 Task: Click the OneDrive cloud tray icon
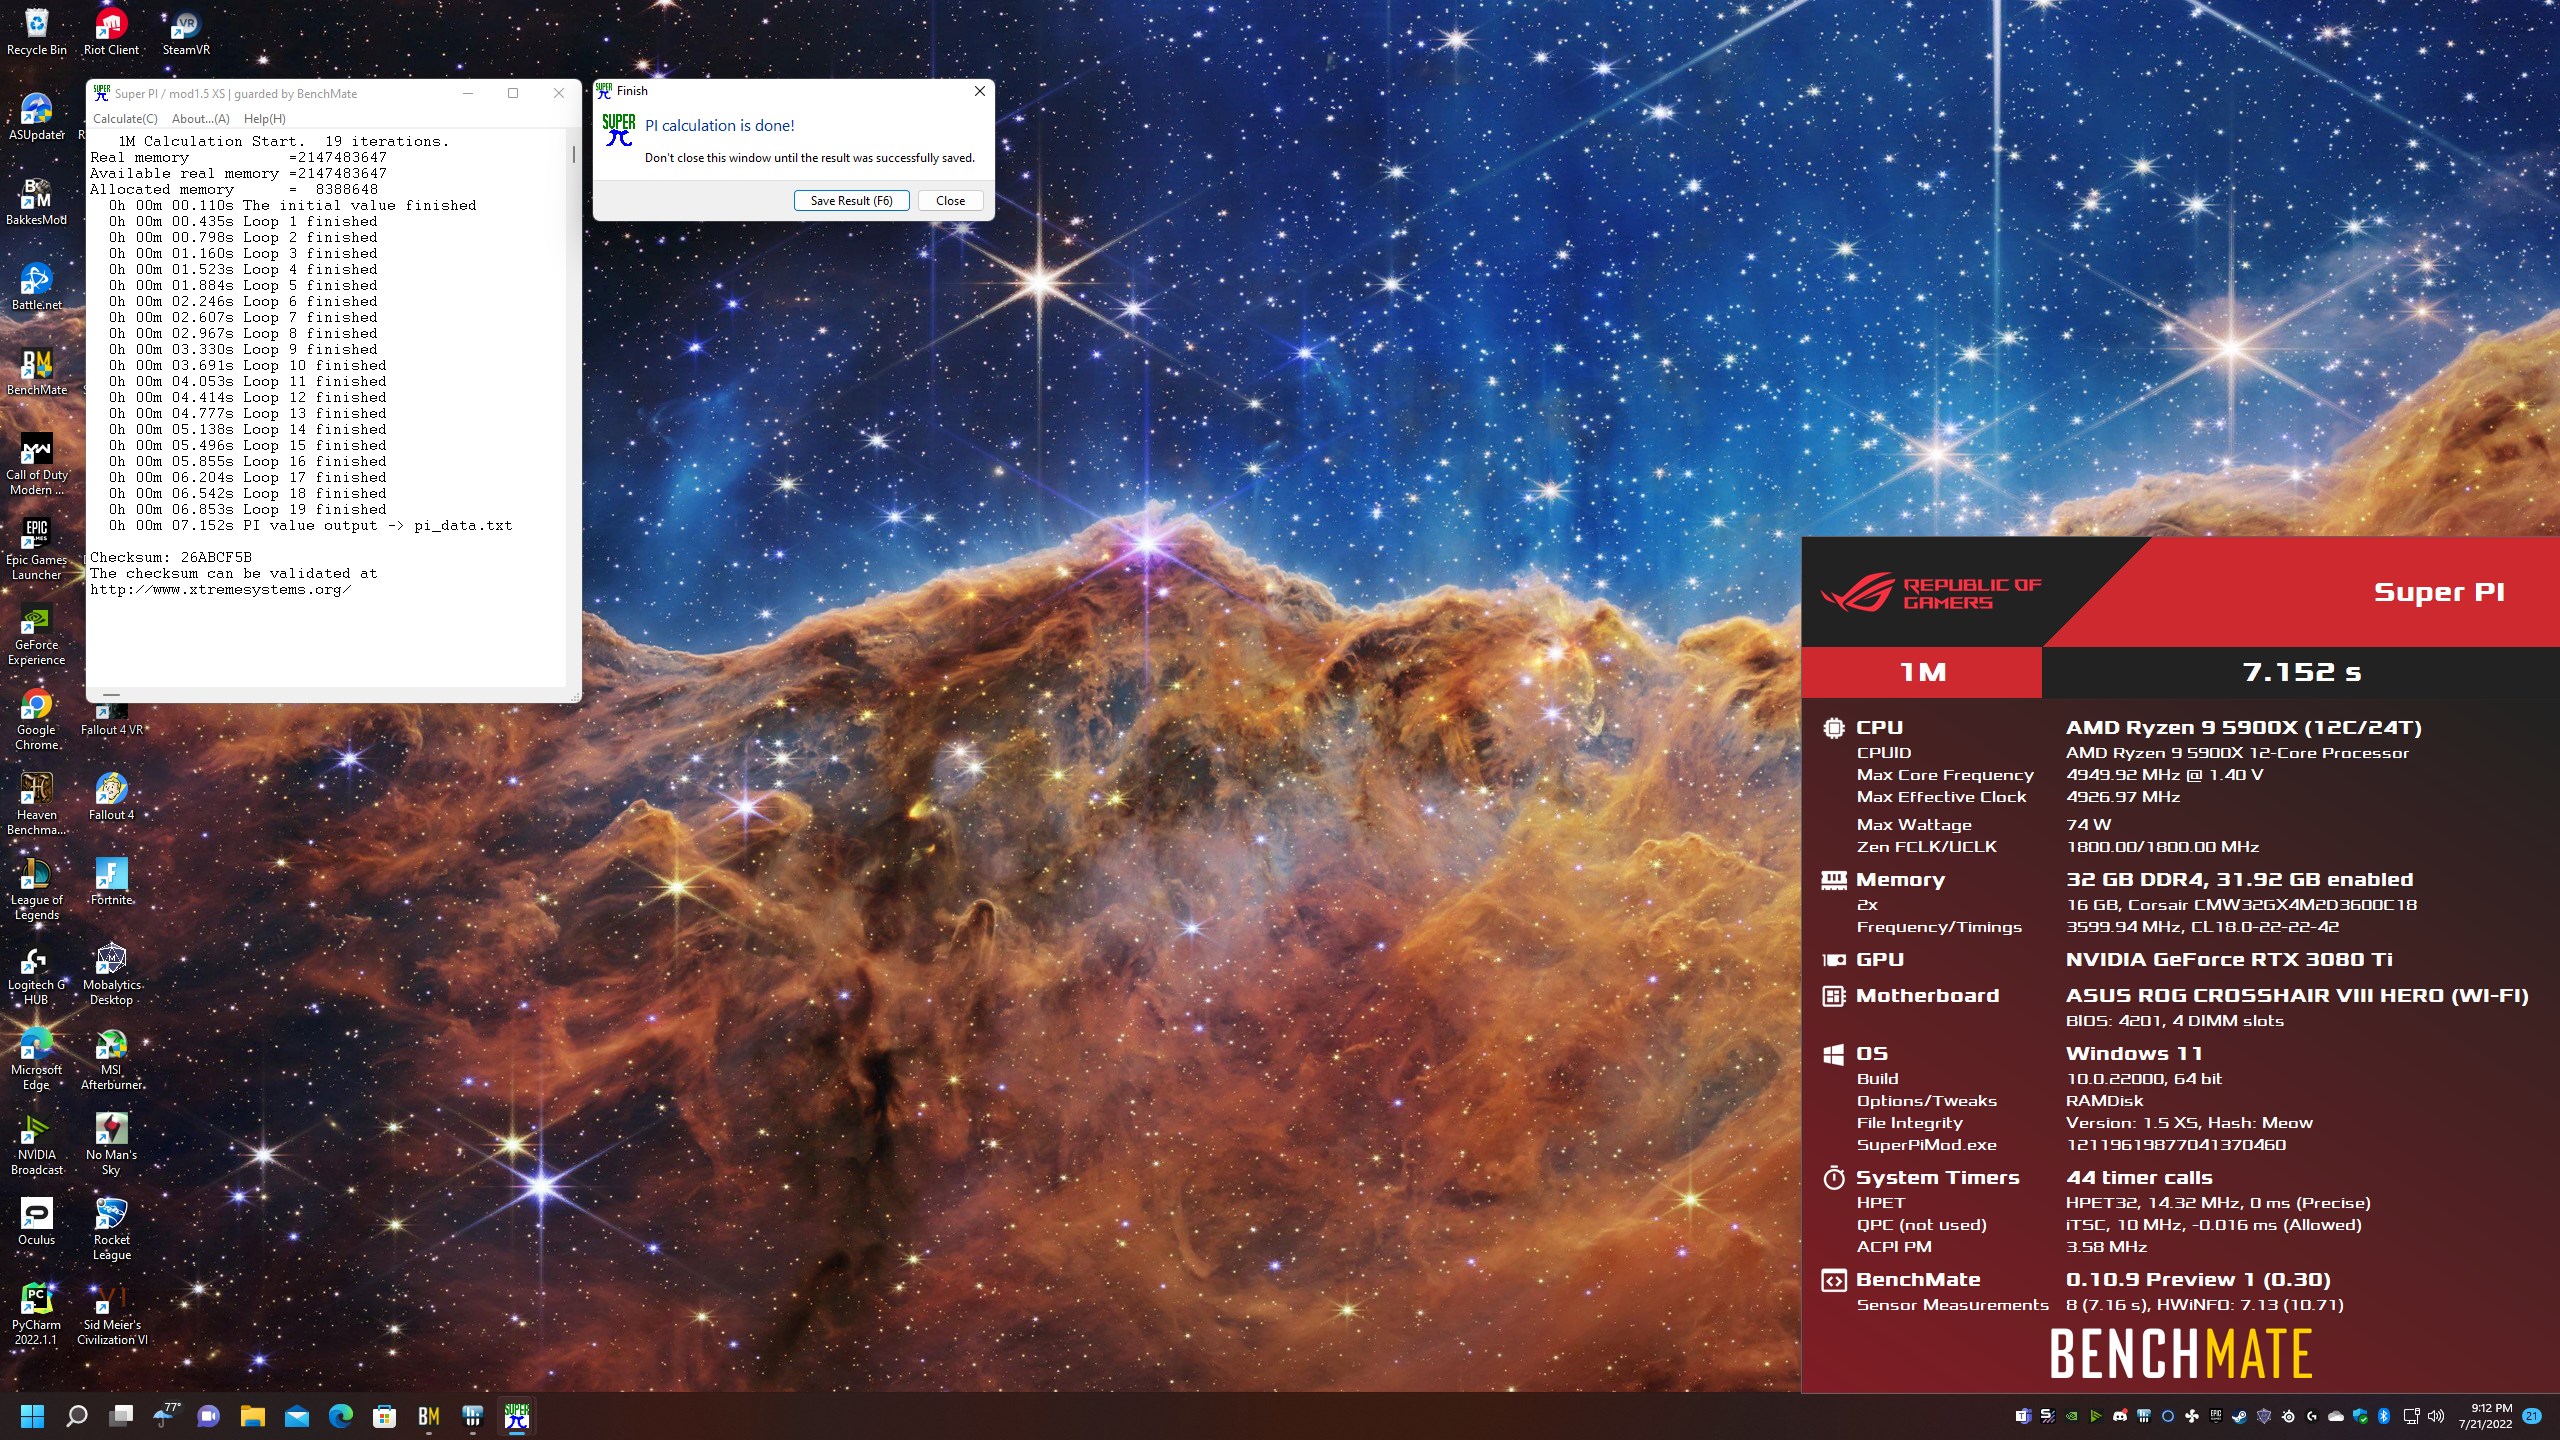[2336, 1416]
